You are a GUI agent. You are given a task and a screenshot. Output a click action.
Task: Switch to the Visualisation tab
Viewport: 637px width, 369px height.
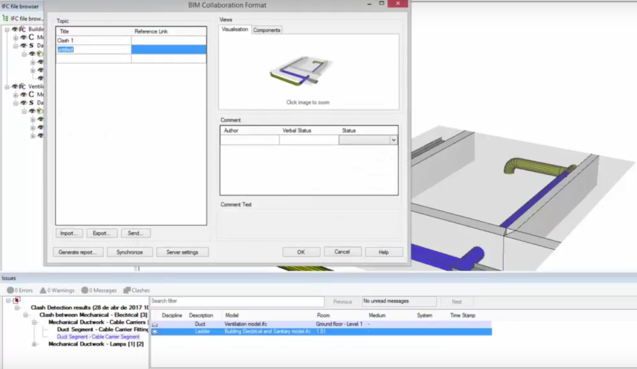(x=235, y=29)
